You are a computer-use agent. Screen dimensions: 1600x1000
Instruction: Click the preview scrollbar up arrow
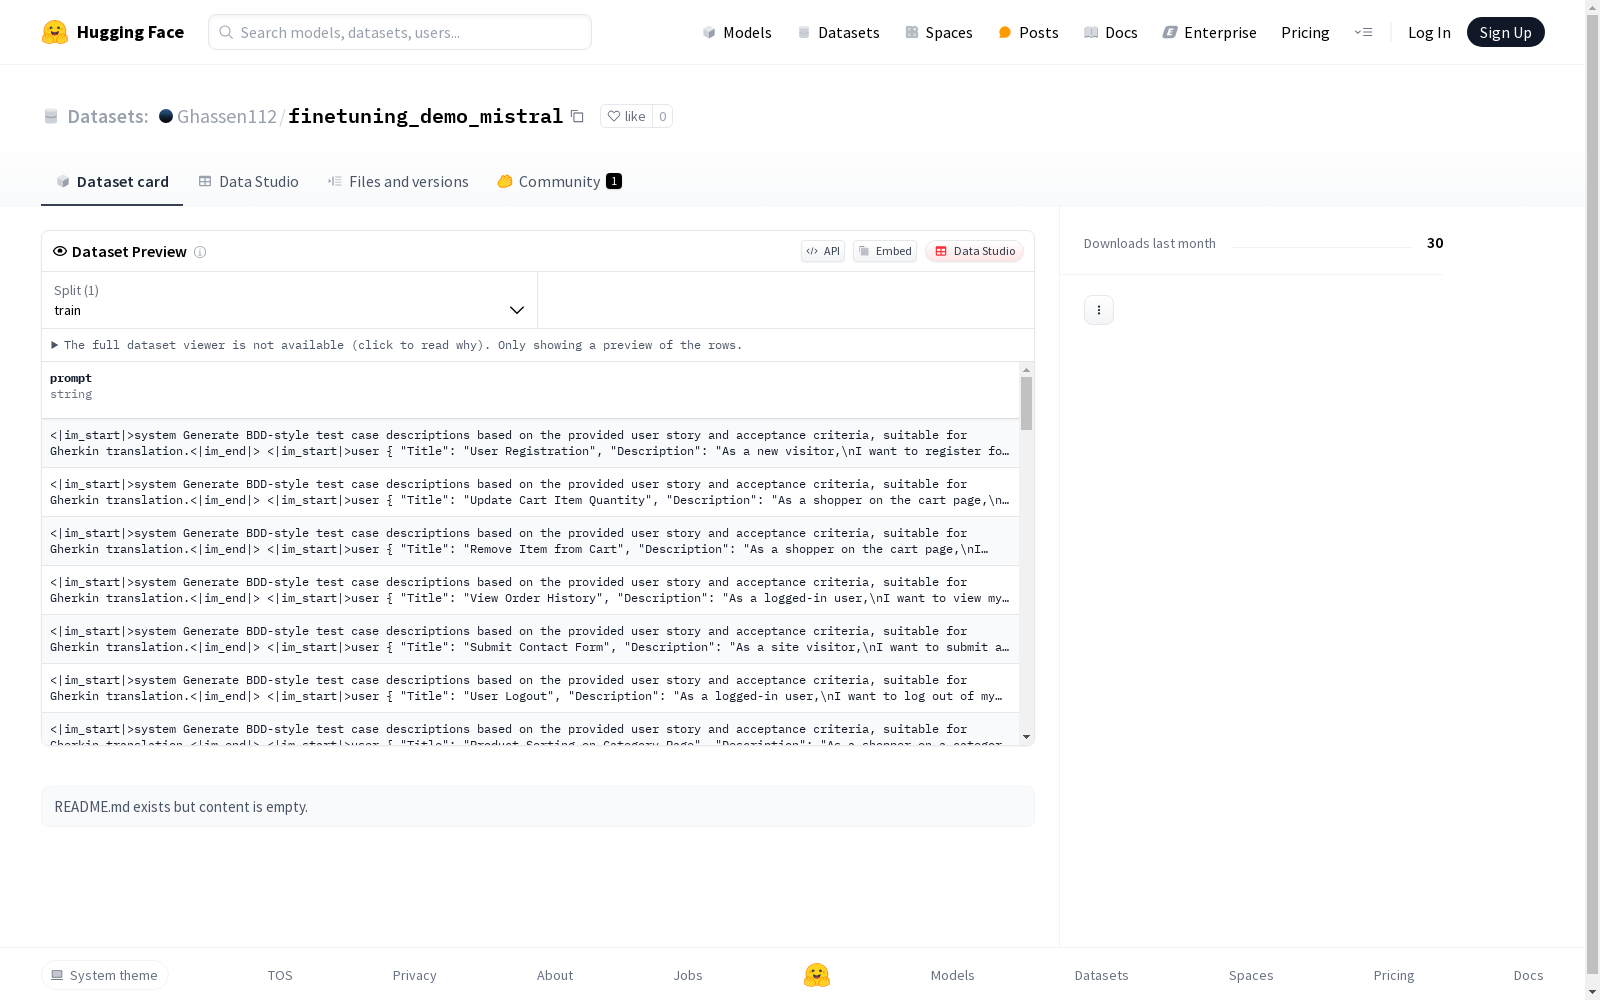point(1026,370)
